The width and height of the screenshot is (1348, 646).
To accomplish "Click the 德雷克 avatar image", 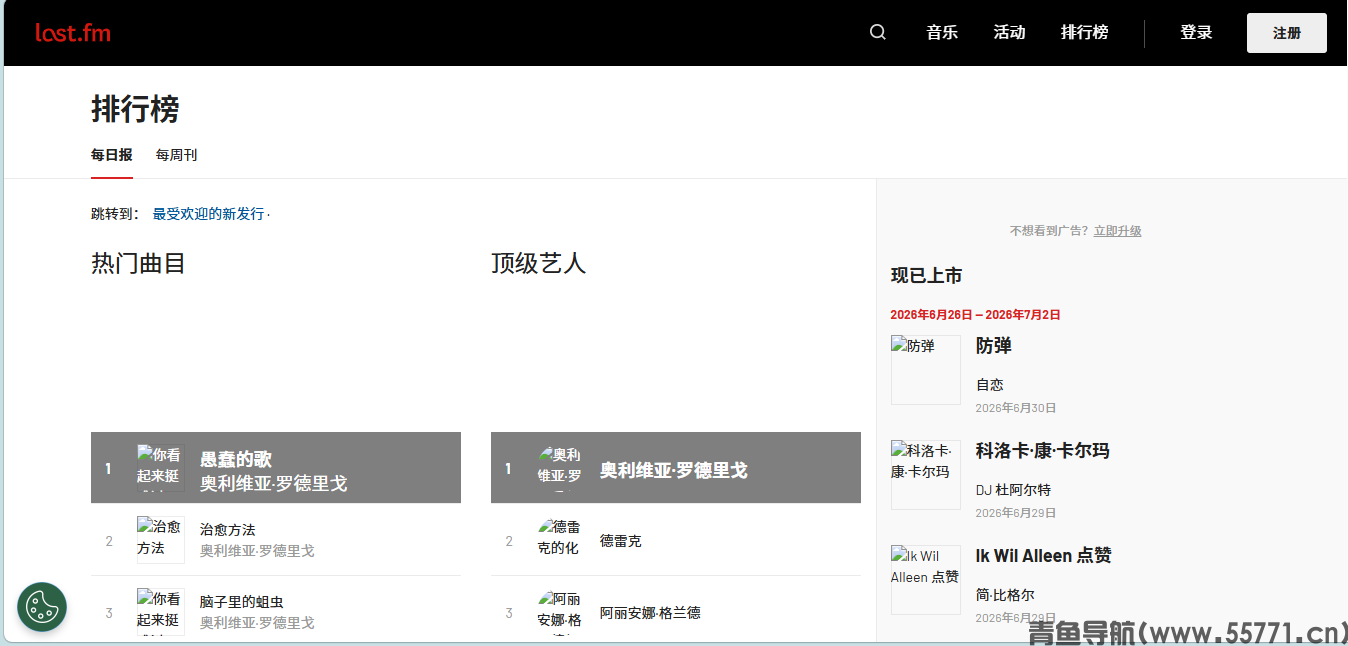I will (561, 540).
